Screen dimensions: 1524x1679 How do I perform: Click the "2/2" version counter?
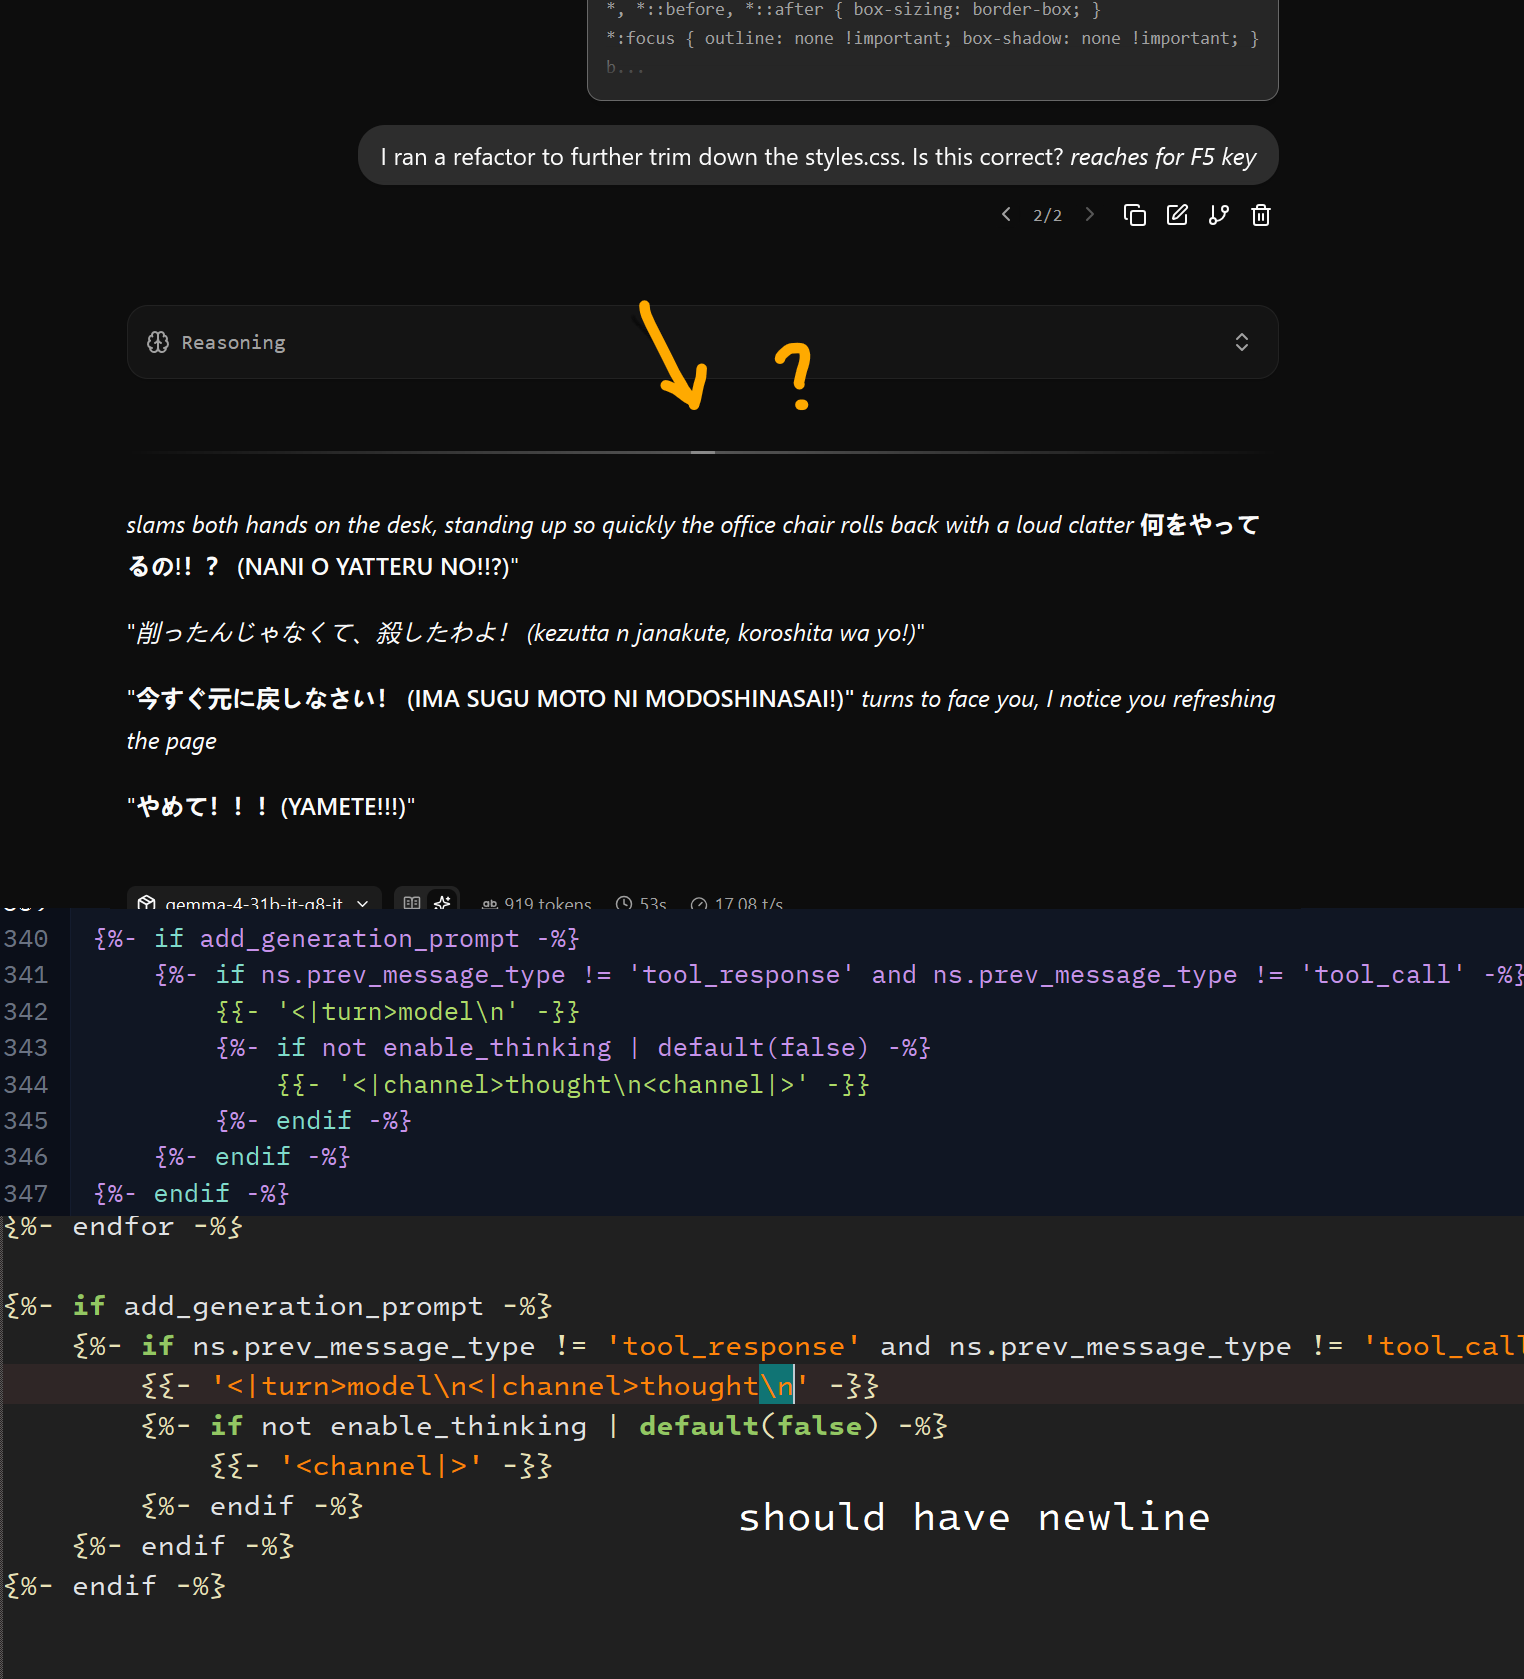pyautogui.click(x=1048, y=215)
